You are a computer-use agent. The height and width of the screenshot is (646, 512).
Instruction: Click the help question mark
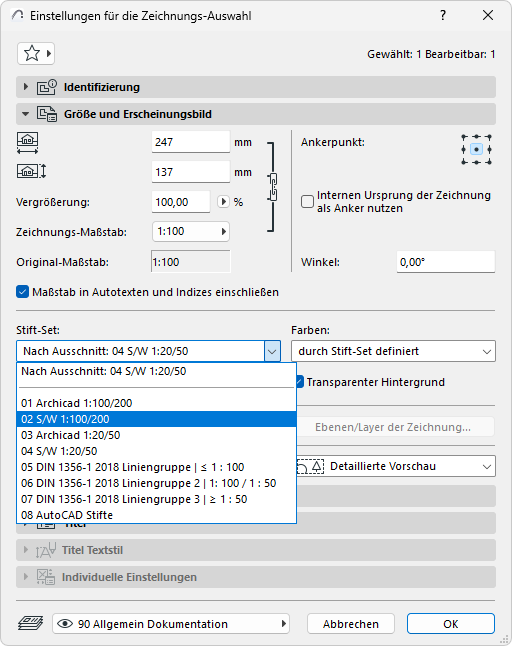(443, 16)
